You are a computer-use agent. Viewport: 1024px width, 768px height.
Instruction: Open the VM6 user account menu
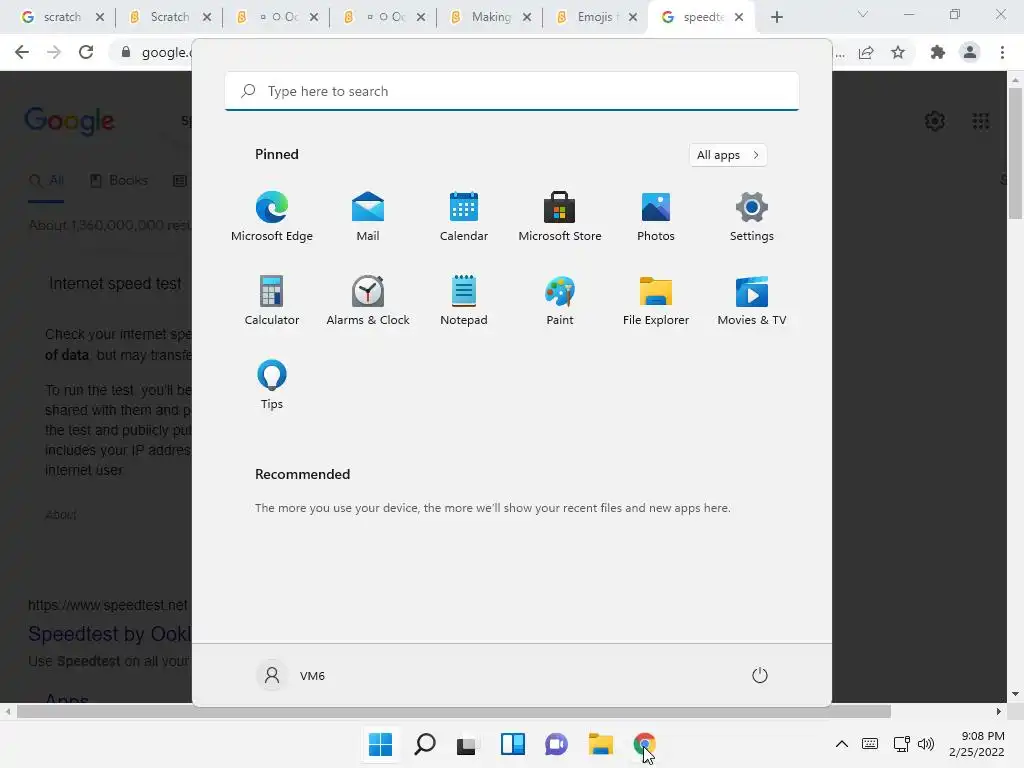pos(291,675)
